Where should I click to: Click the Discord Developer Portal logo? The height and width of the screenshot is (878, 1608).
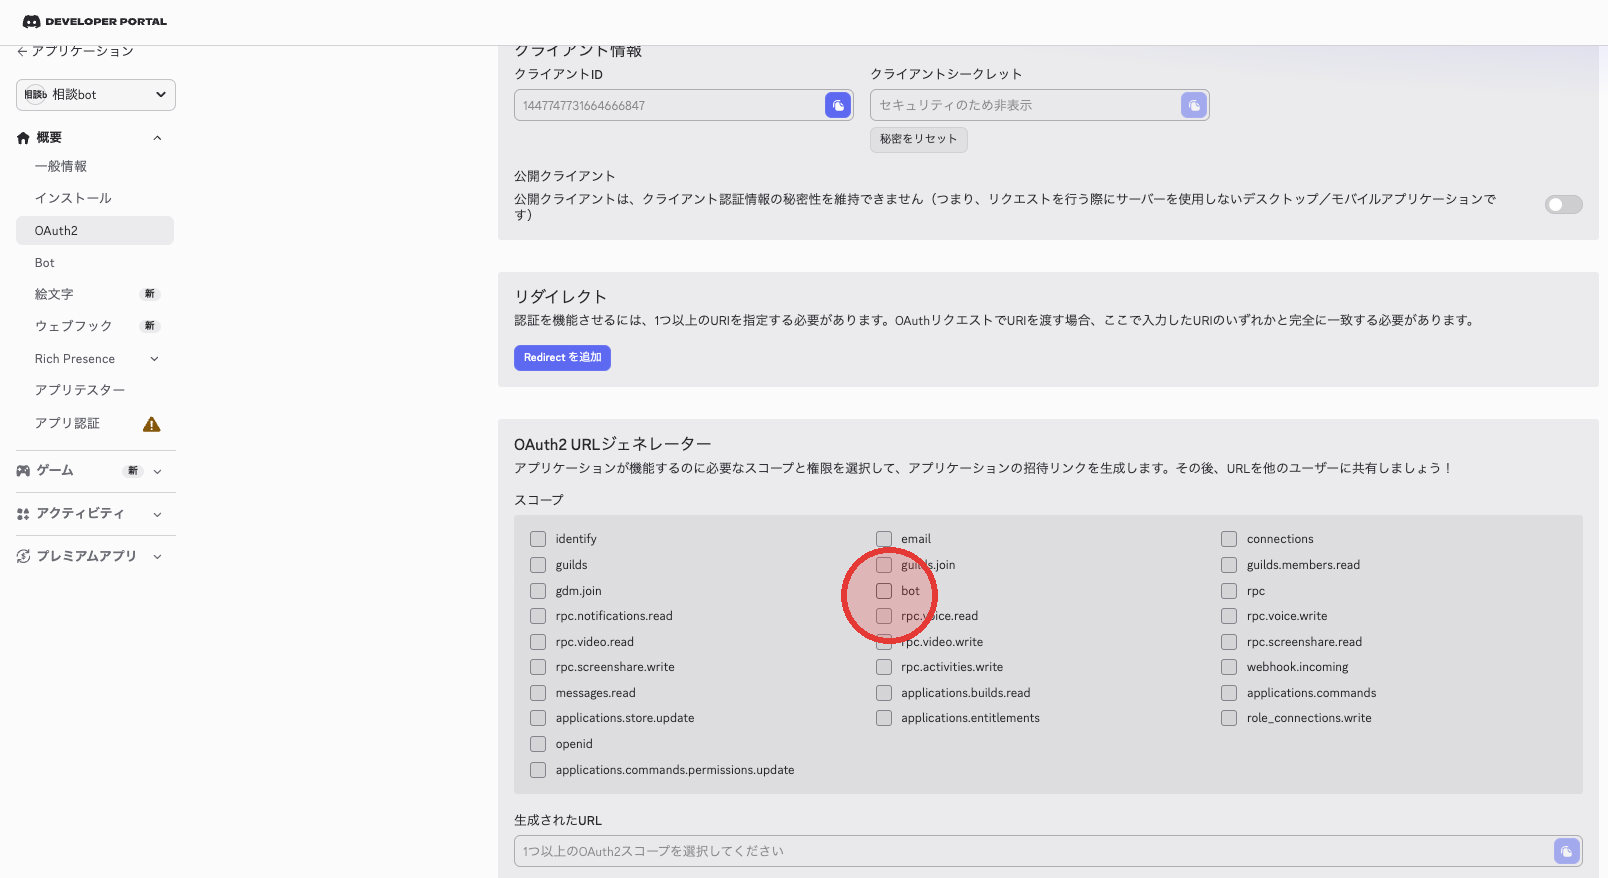(x=95, y=21)
